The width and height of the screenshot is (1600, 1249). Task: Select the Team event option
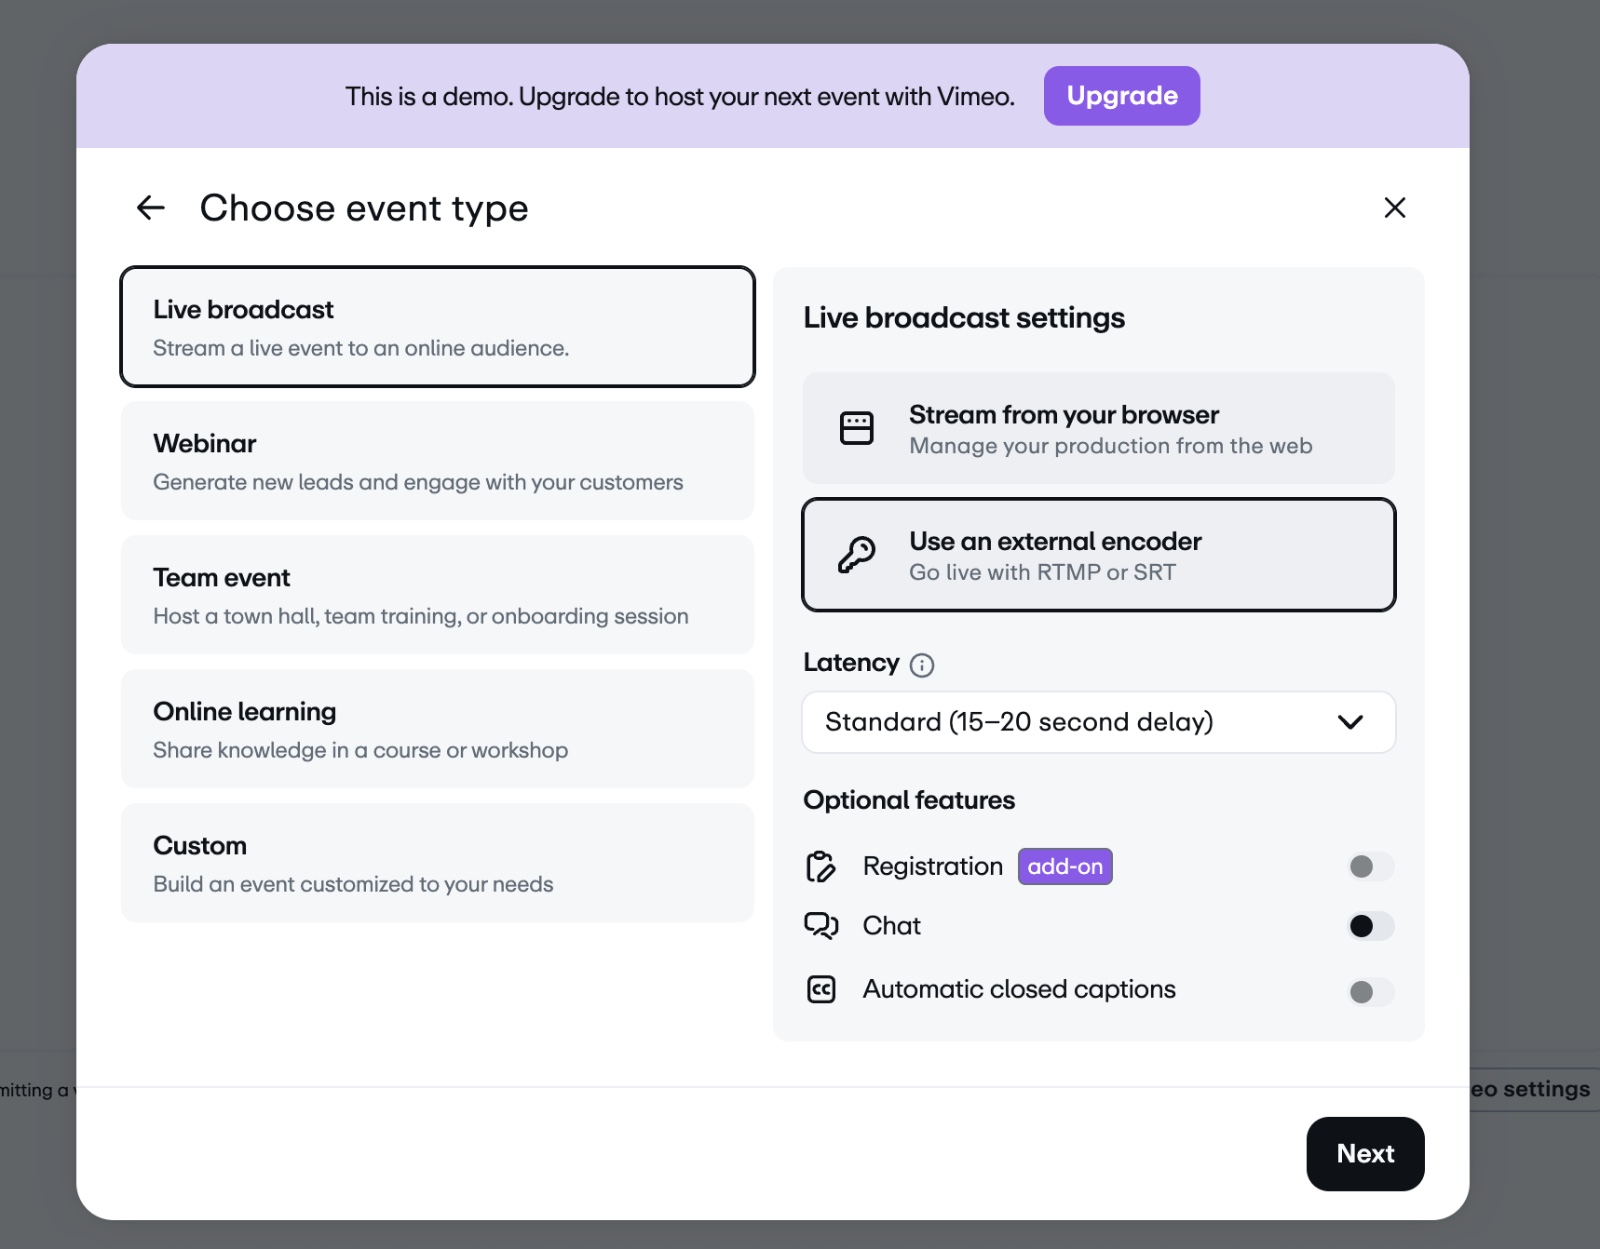437,595
